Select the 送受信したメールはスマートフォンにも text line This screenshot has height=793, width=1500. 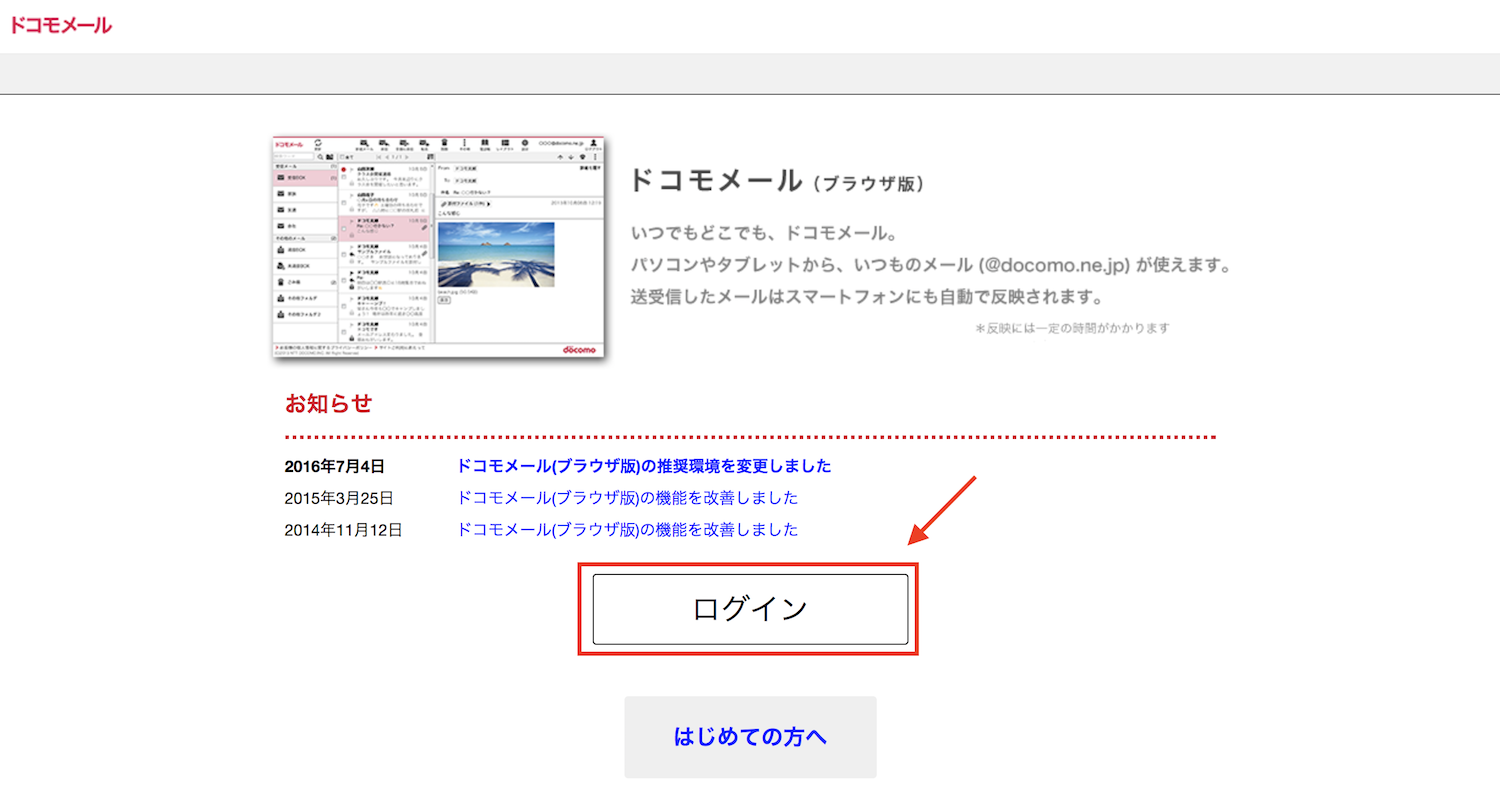(x=867, y=298)
